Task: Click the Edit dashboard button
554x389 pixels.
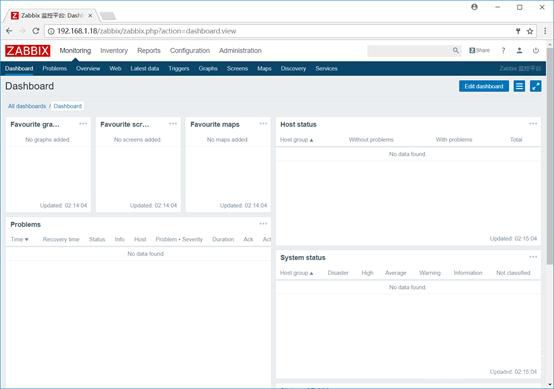Action: [x=484, y=86]
